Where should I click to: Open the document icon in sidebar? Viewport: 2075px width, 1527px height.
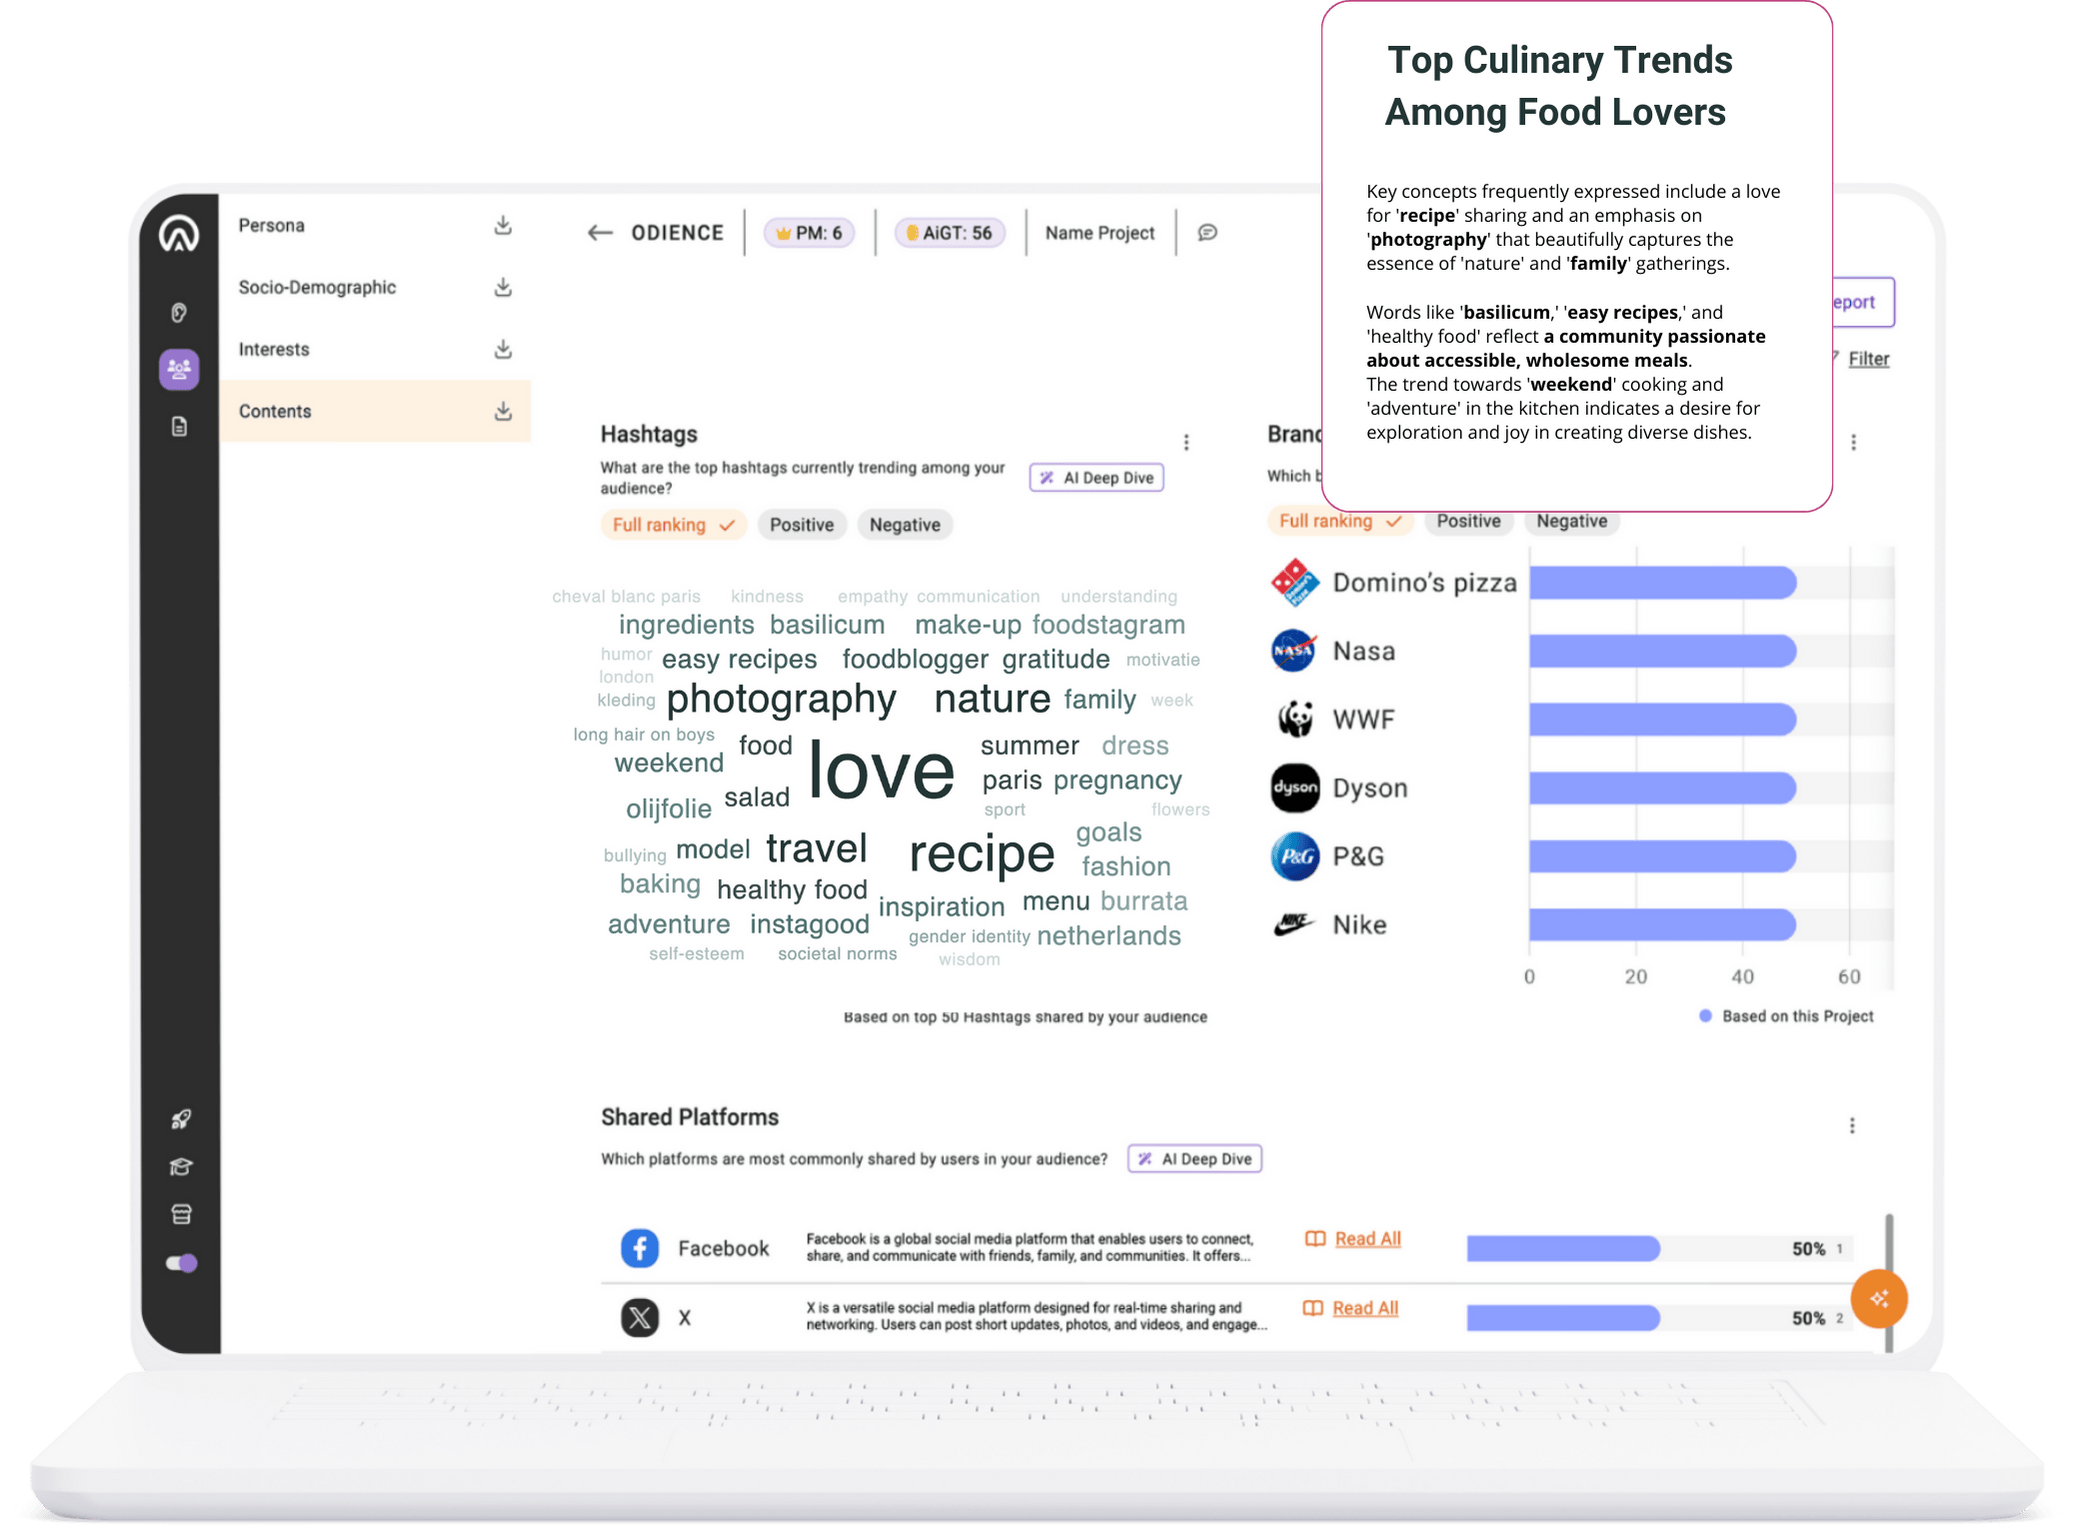pyautogui.click(x=179, y=427)
